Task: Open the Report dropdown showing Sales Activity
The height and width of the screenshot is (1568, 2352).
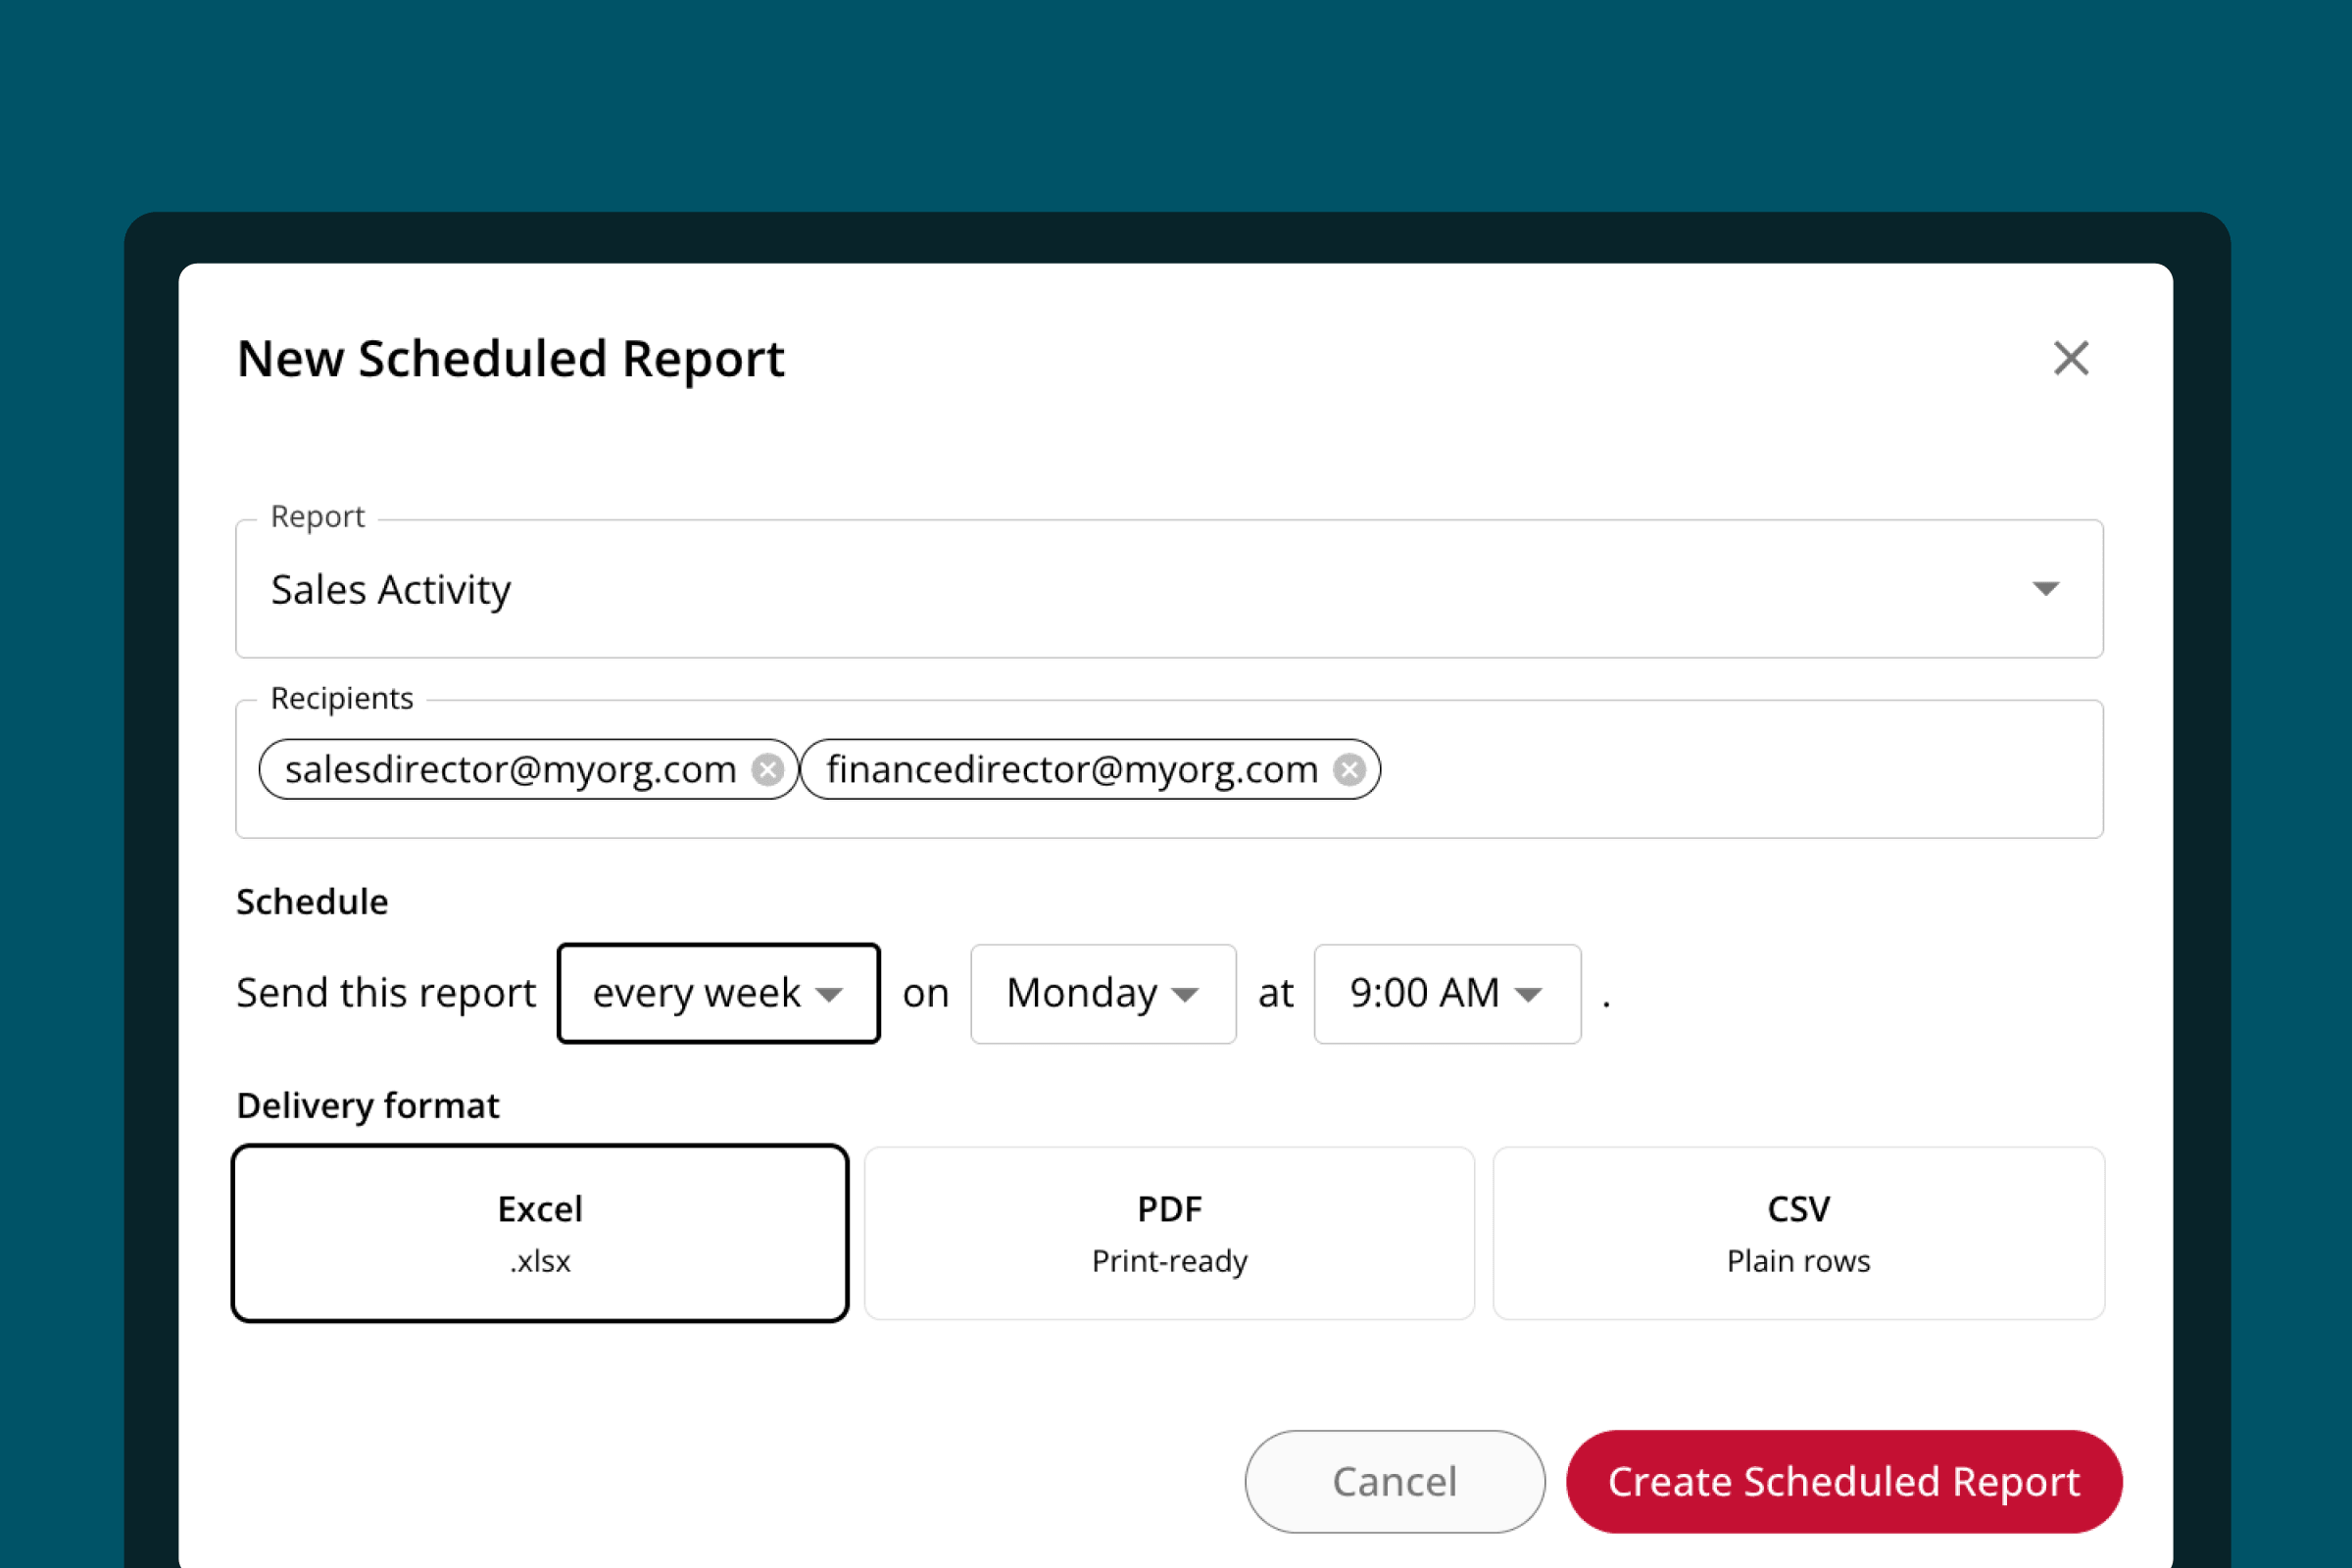Action: [1170, 589]
